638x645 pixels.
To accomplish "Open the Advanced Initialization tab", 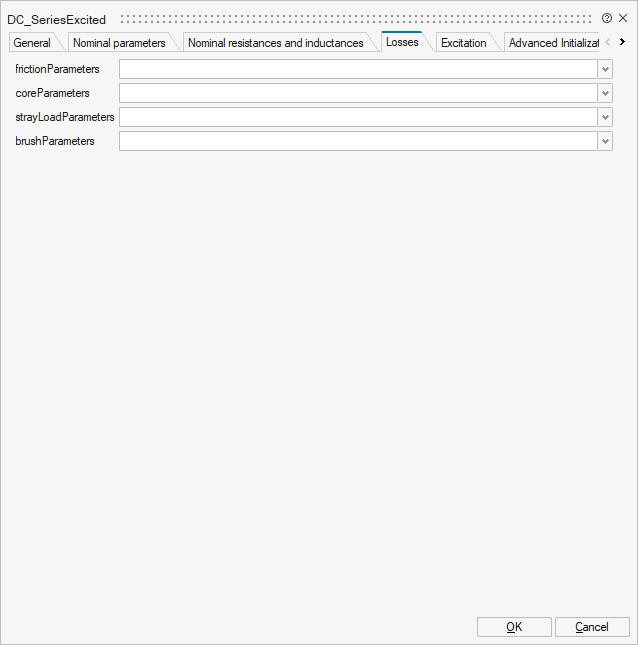I will tap(552, 43).
